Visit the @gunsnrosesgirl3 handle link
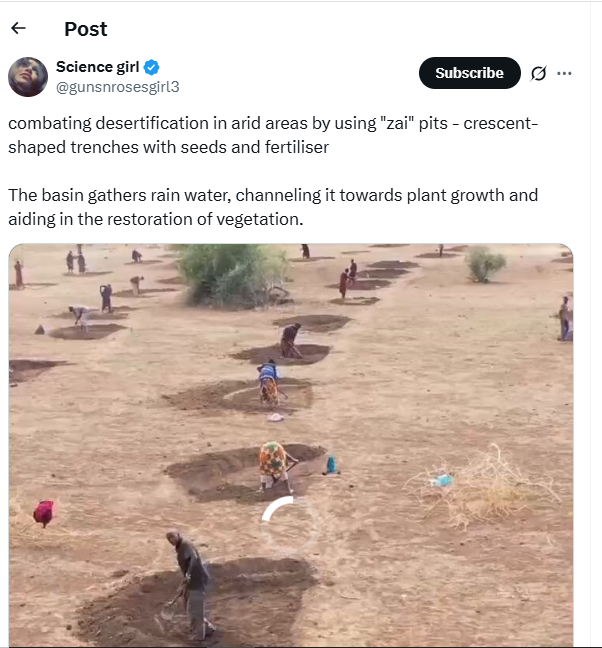The height and width of the screenshot is (648, 602). pyautogui.click(x=117, y=87)
